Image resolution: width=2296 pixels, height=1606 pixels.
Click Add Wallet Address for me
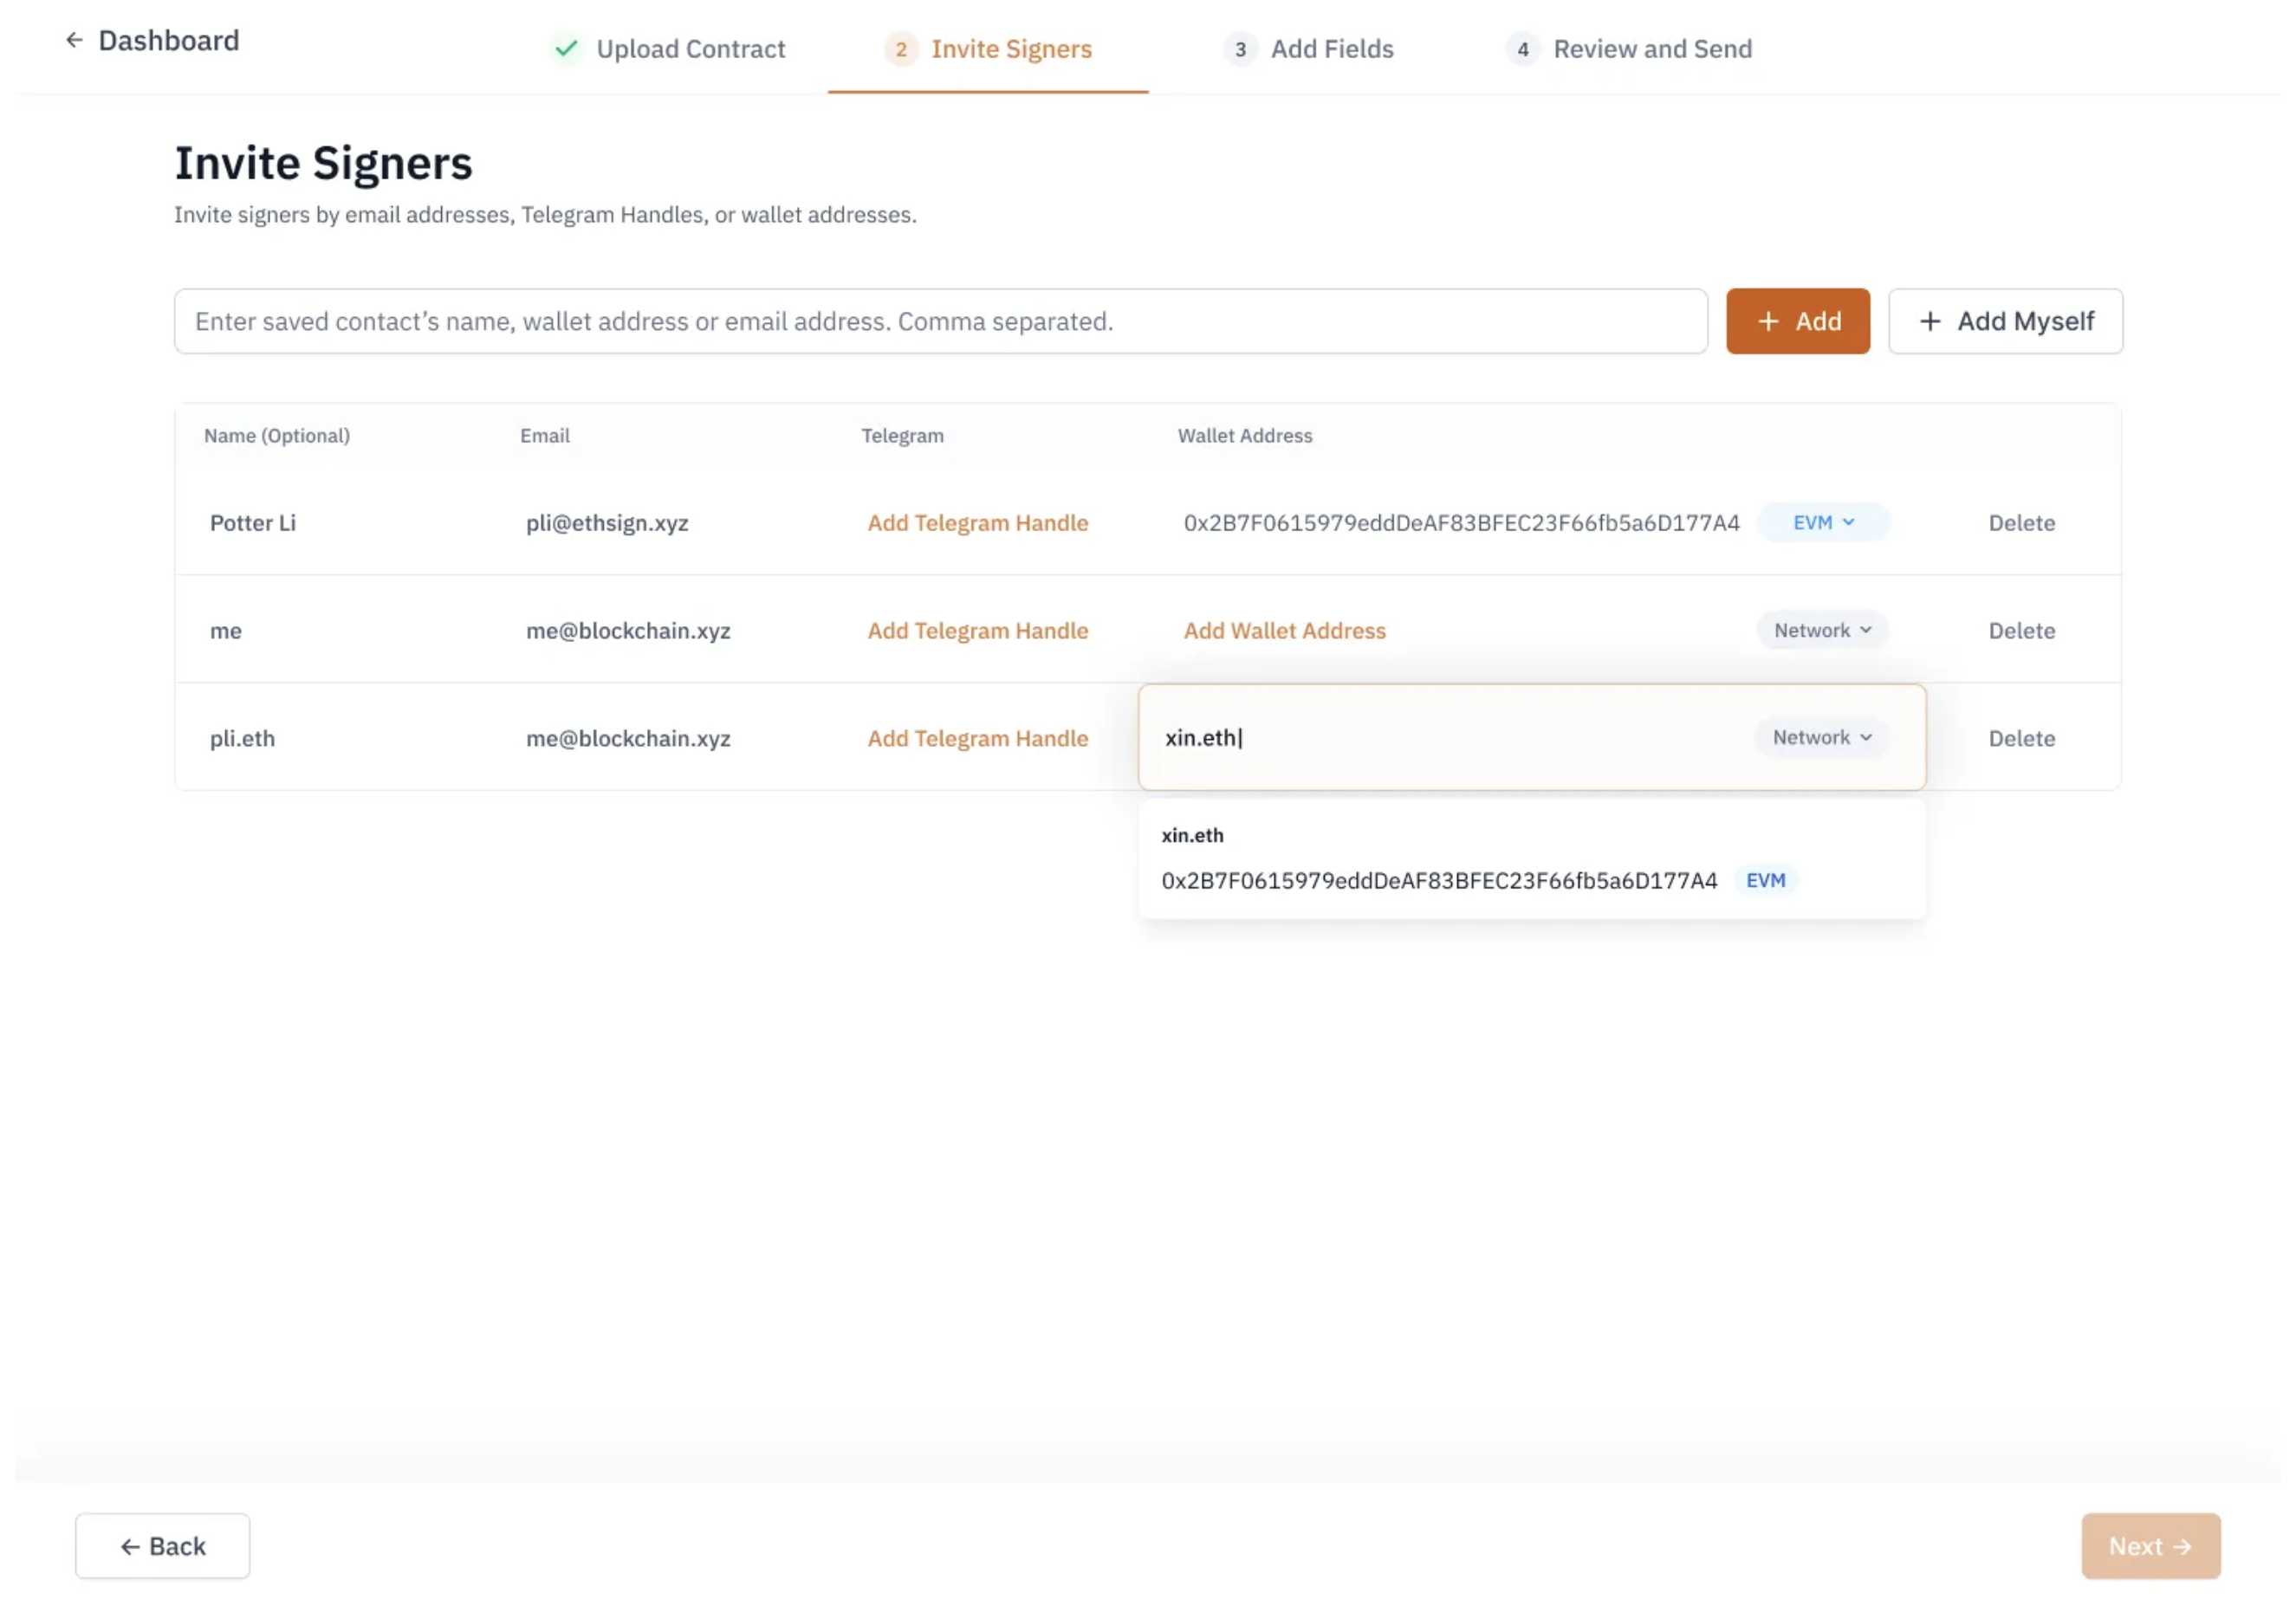tap(1284, 630)
